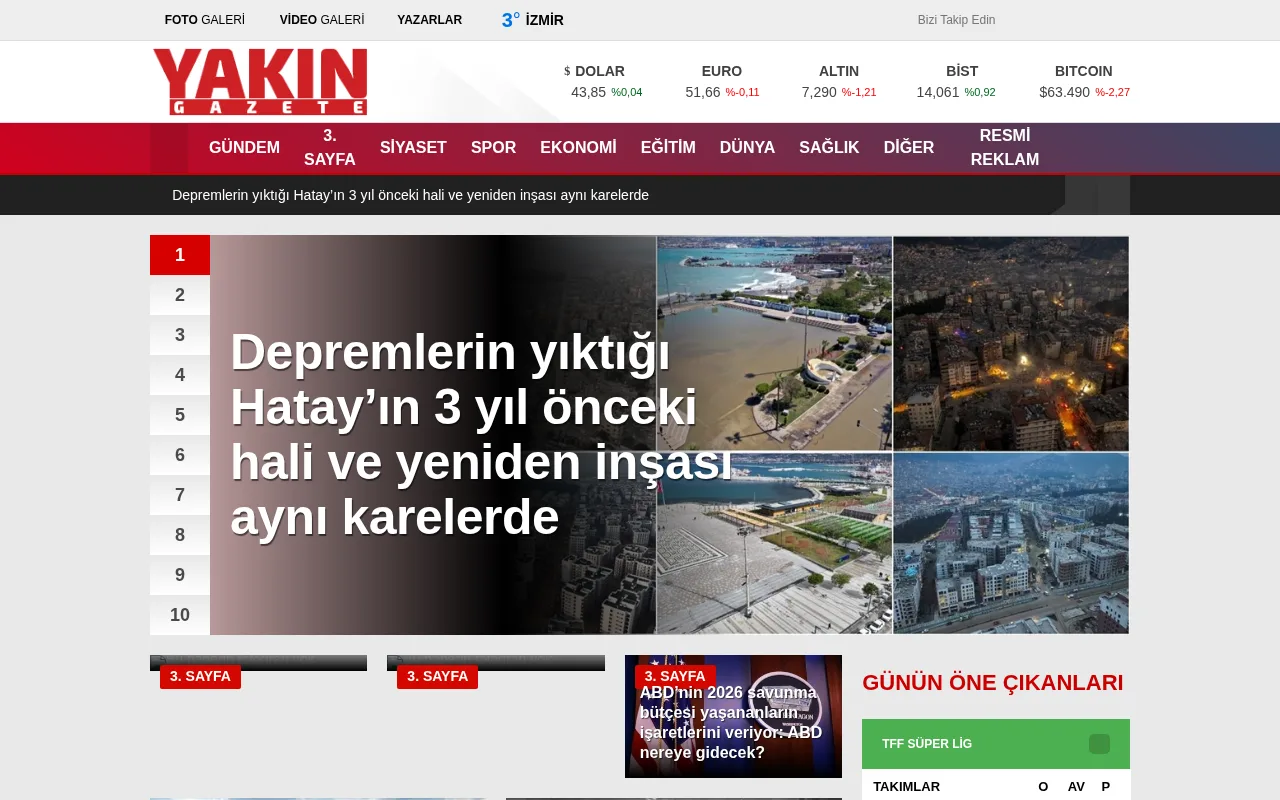
Task: Click Bizi Takip Edin
Action: [955, 19]
